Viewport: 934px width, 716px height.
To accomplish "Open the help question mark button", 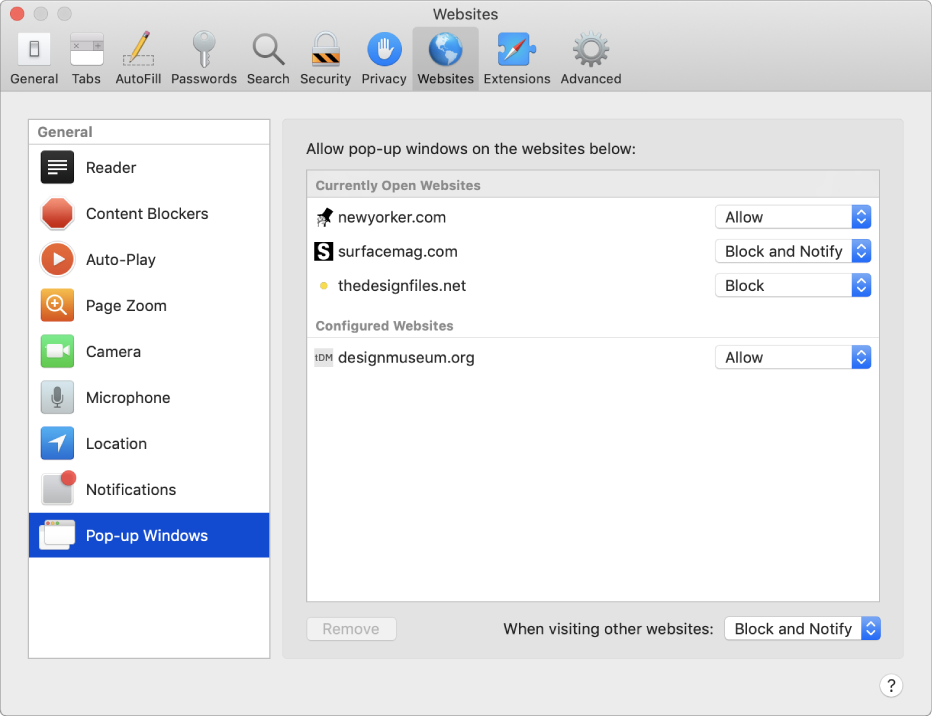I will click(x=891, y=686).
